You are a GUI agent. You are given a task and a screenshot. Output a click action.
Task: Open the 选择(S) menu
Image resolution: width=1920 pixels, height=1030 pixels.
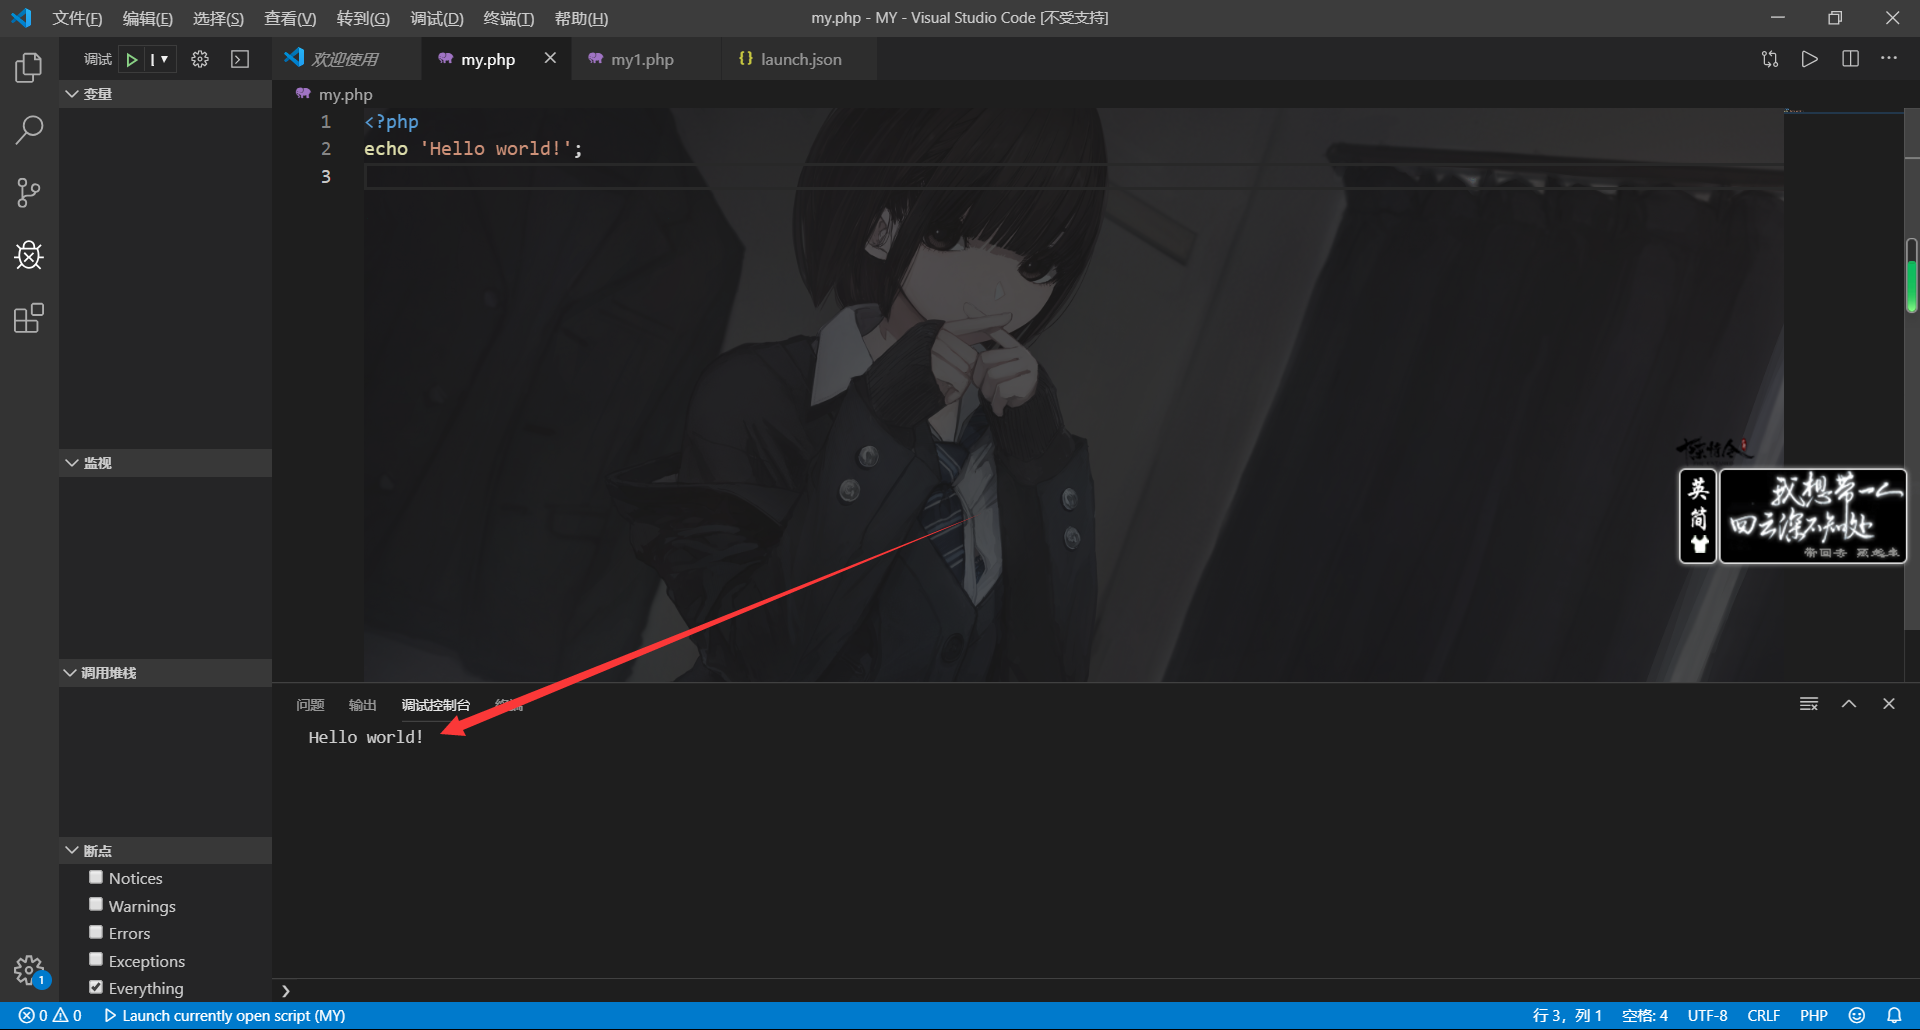pyautogui.click(x=218, y=18)
